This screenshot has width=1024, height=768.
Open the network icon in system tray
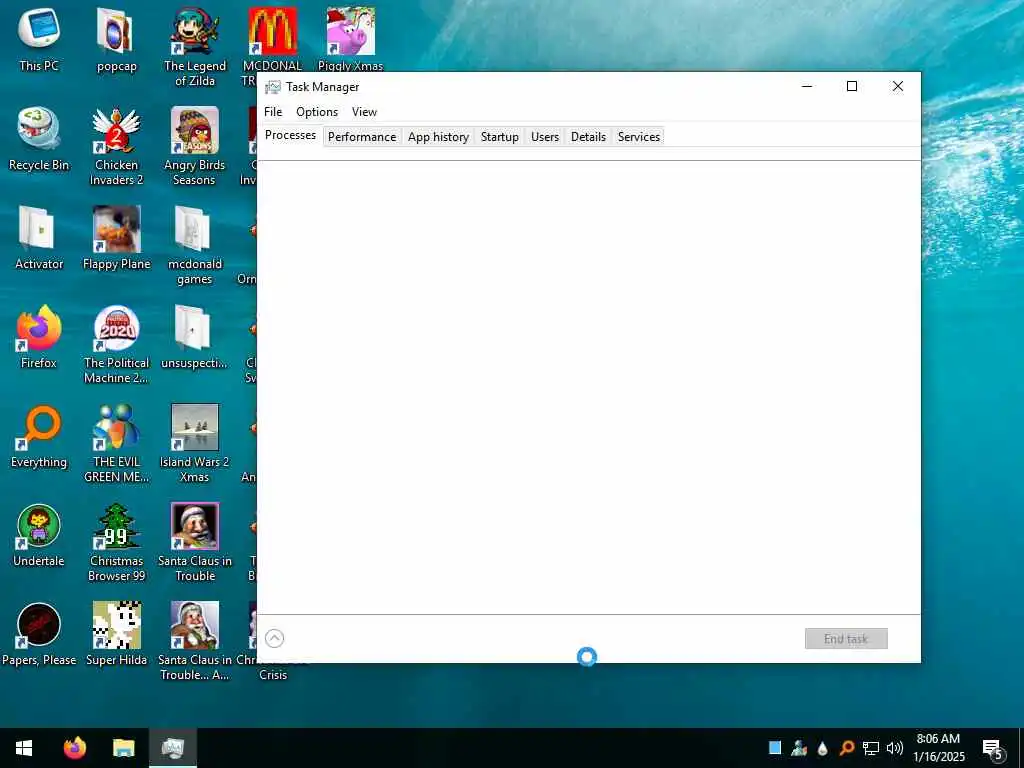click(x=871, y=748)
